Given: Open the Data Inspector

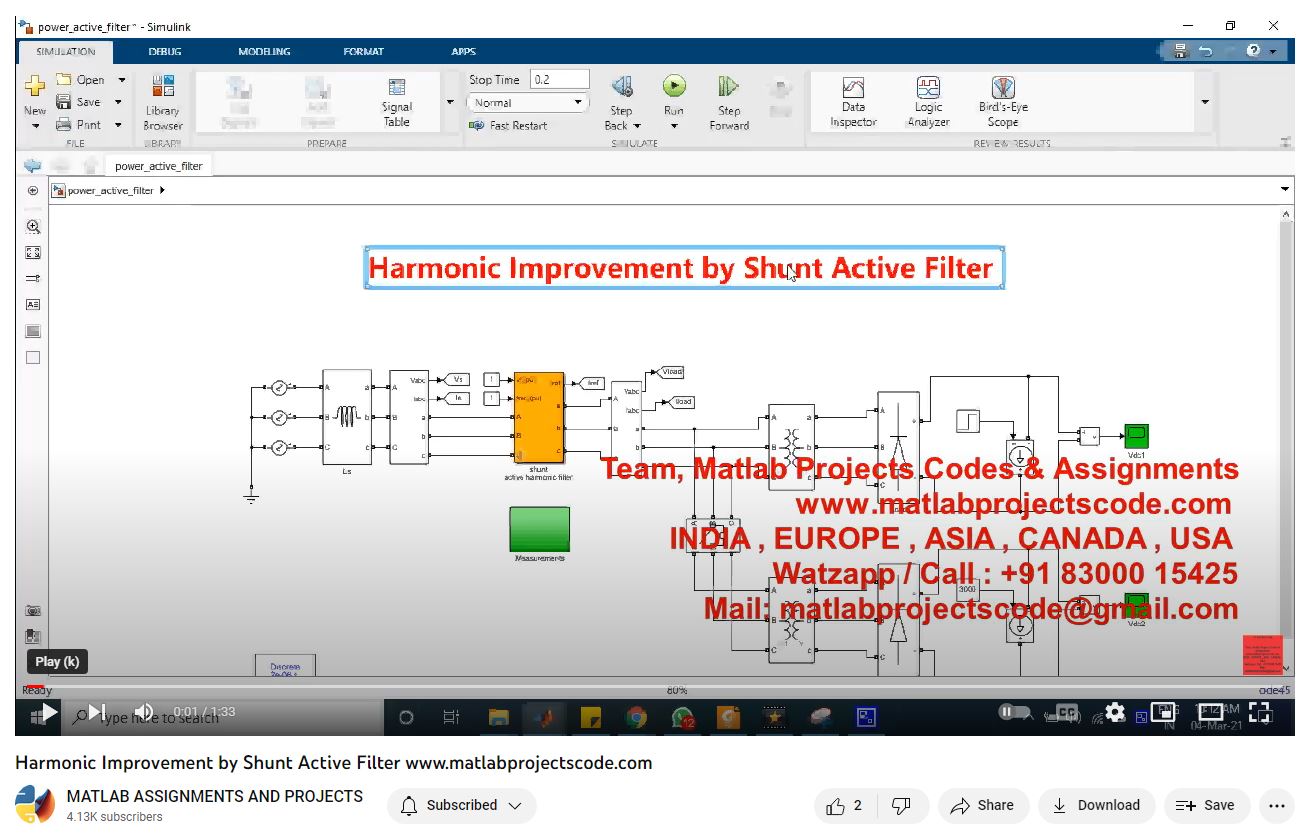Looking at the screenshot, I should [x=853, y=102].
